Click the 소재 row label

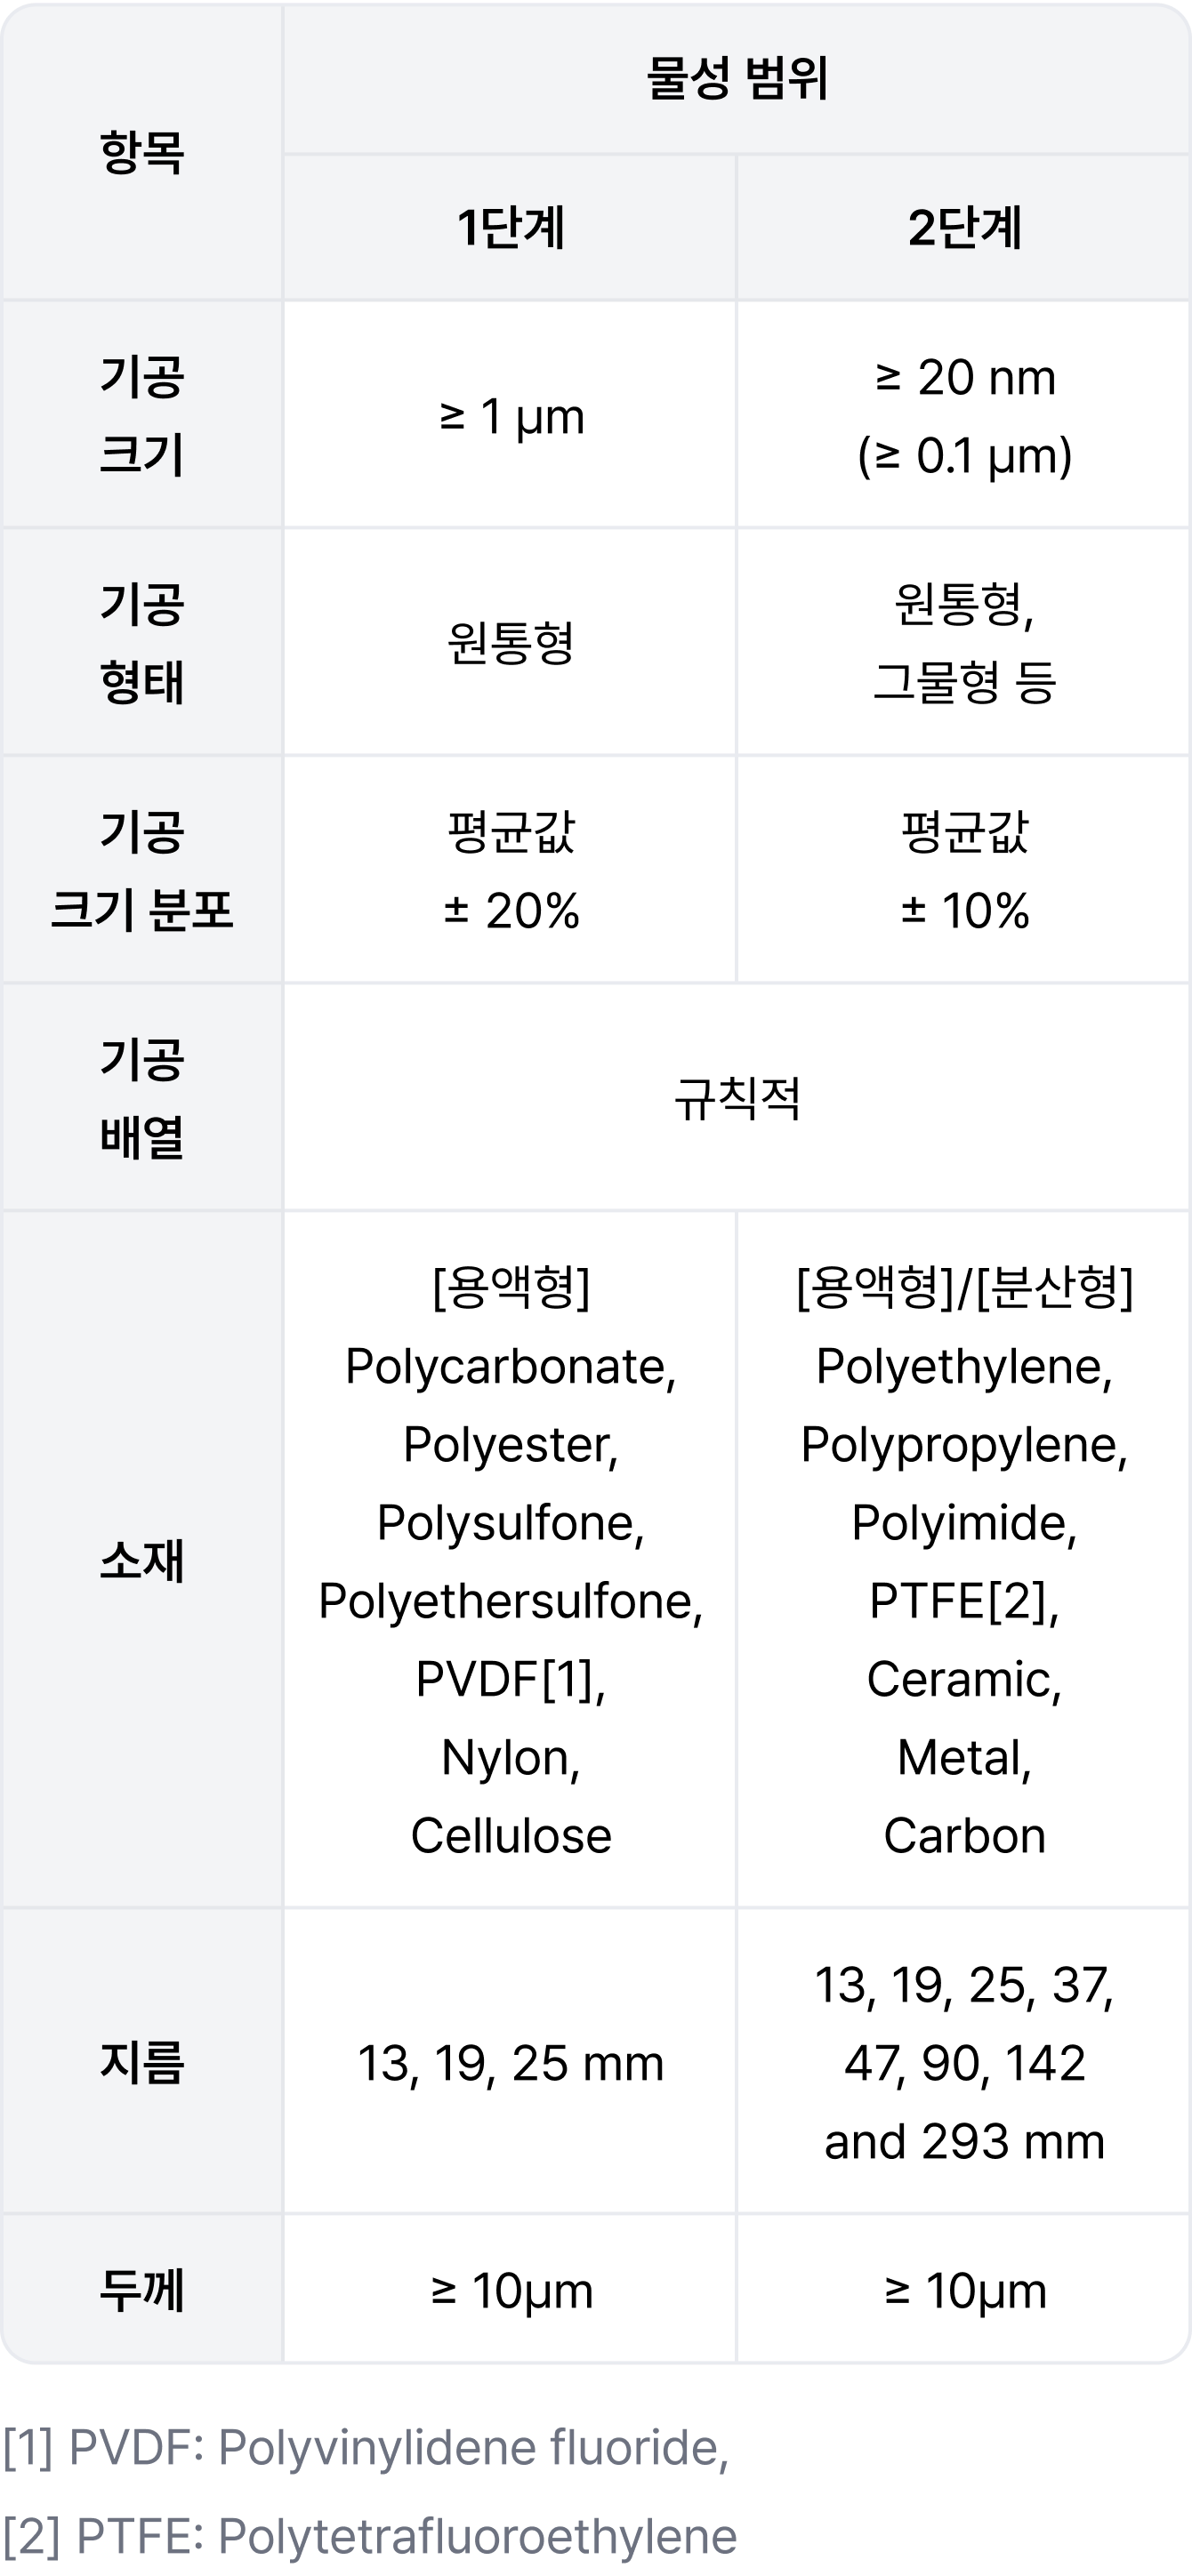[x=142, y=1560]
